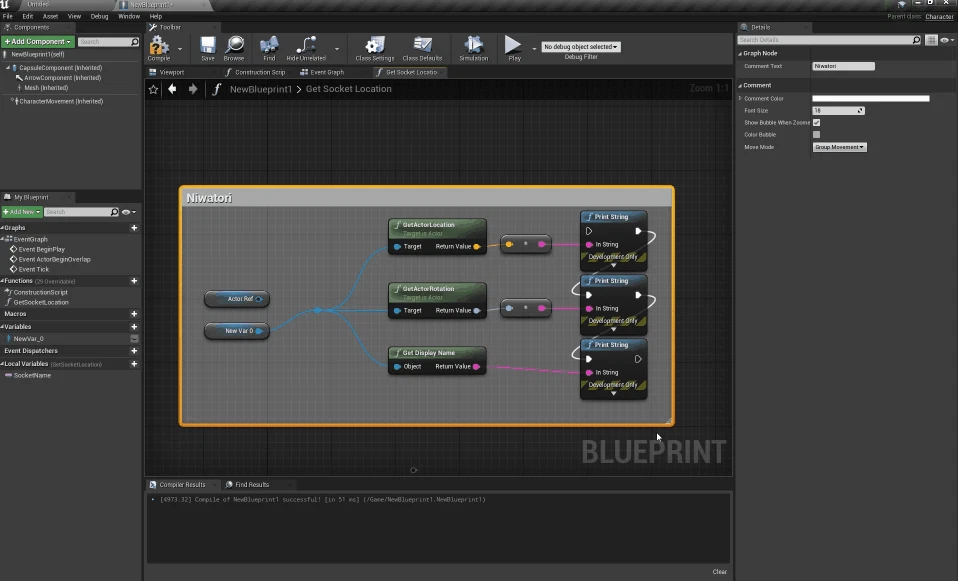Click the favorite star icon in graph bar

pyautogui.click(x=153, y=89)
